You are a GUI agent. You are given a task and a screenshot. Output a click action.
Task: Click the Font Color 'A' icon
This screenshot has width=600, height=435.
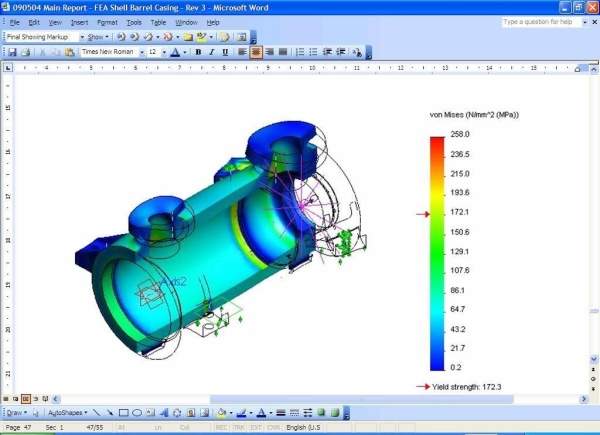point(174,52)
